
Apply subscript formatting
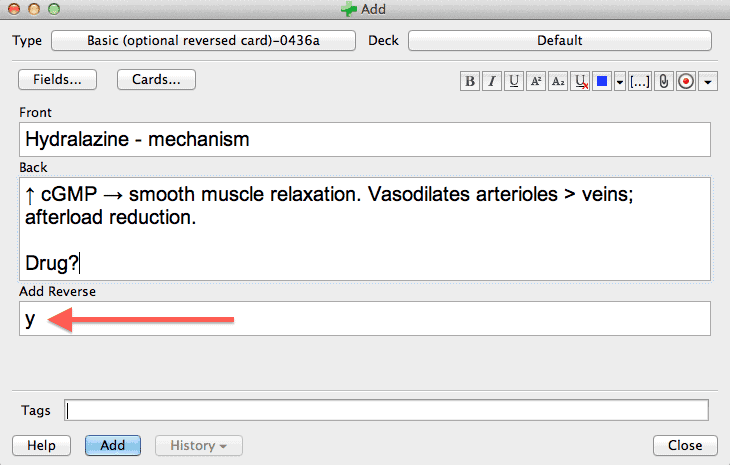point(558,81)
